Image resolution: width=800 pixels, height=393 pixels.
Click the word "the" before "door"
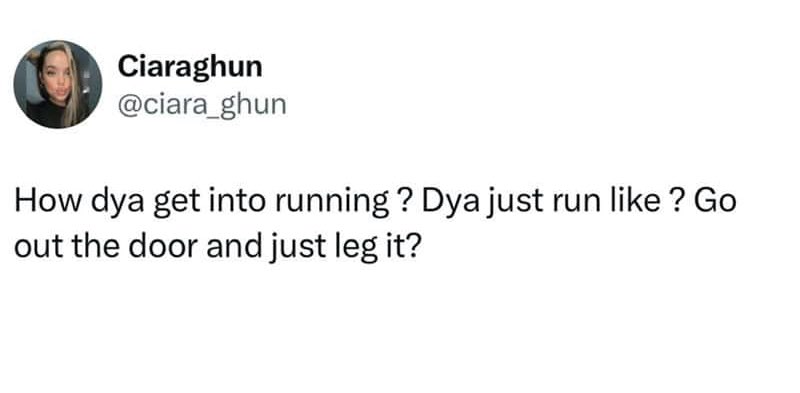pyautogui.click(x=95, y=246)
